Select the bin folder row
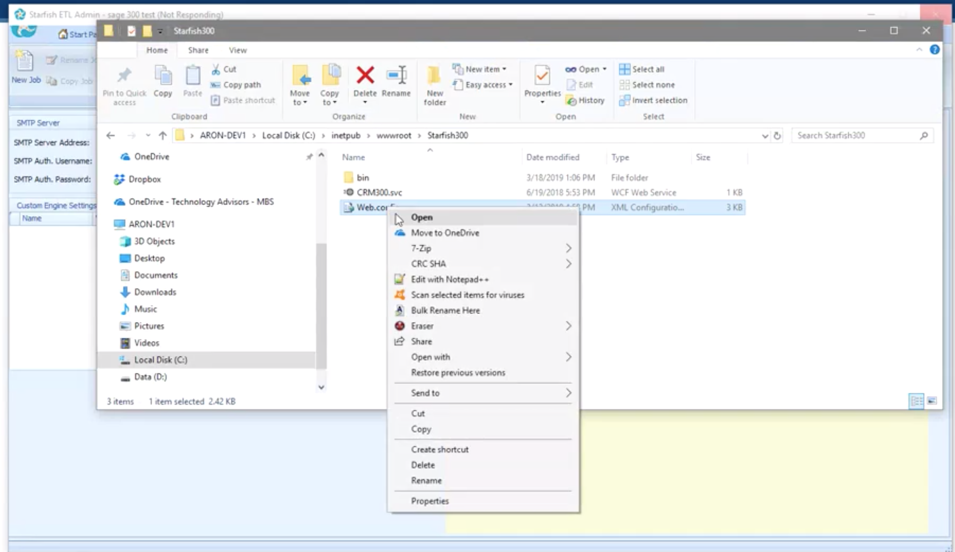Viewport: 955px width, 552px height. coord(542,178)
